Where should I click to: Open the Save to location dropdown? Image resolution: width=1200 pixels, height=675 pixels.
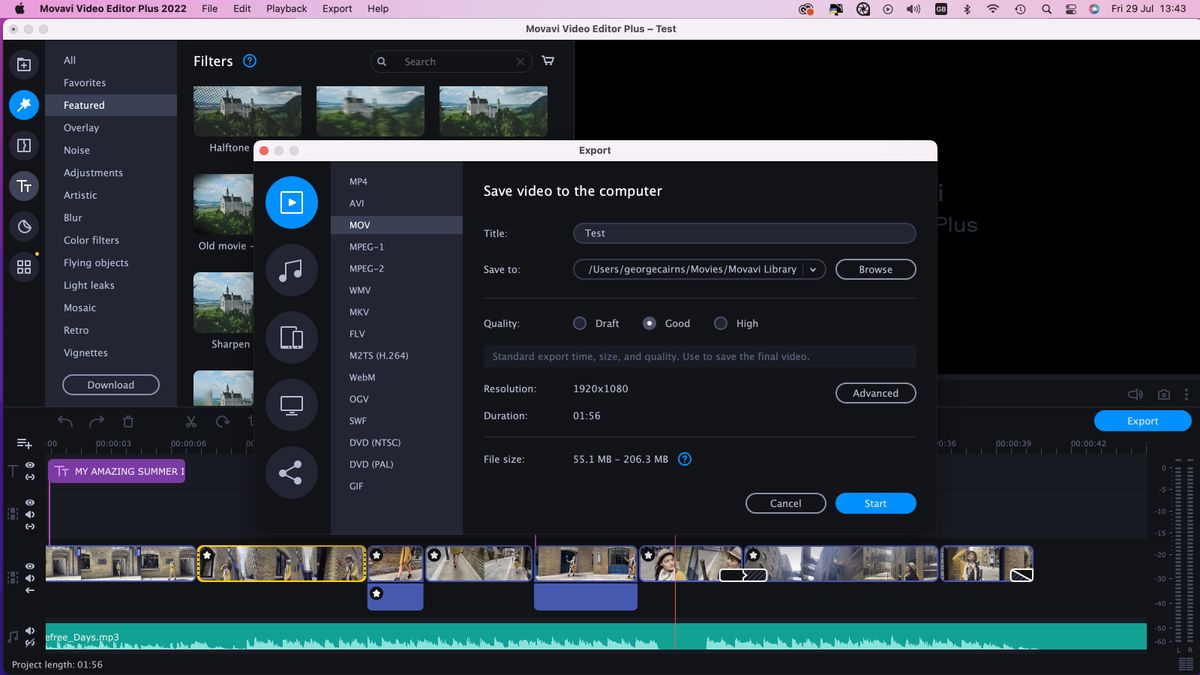point(813,269)
